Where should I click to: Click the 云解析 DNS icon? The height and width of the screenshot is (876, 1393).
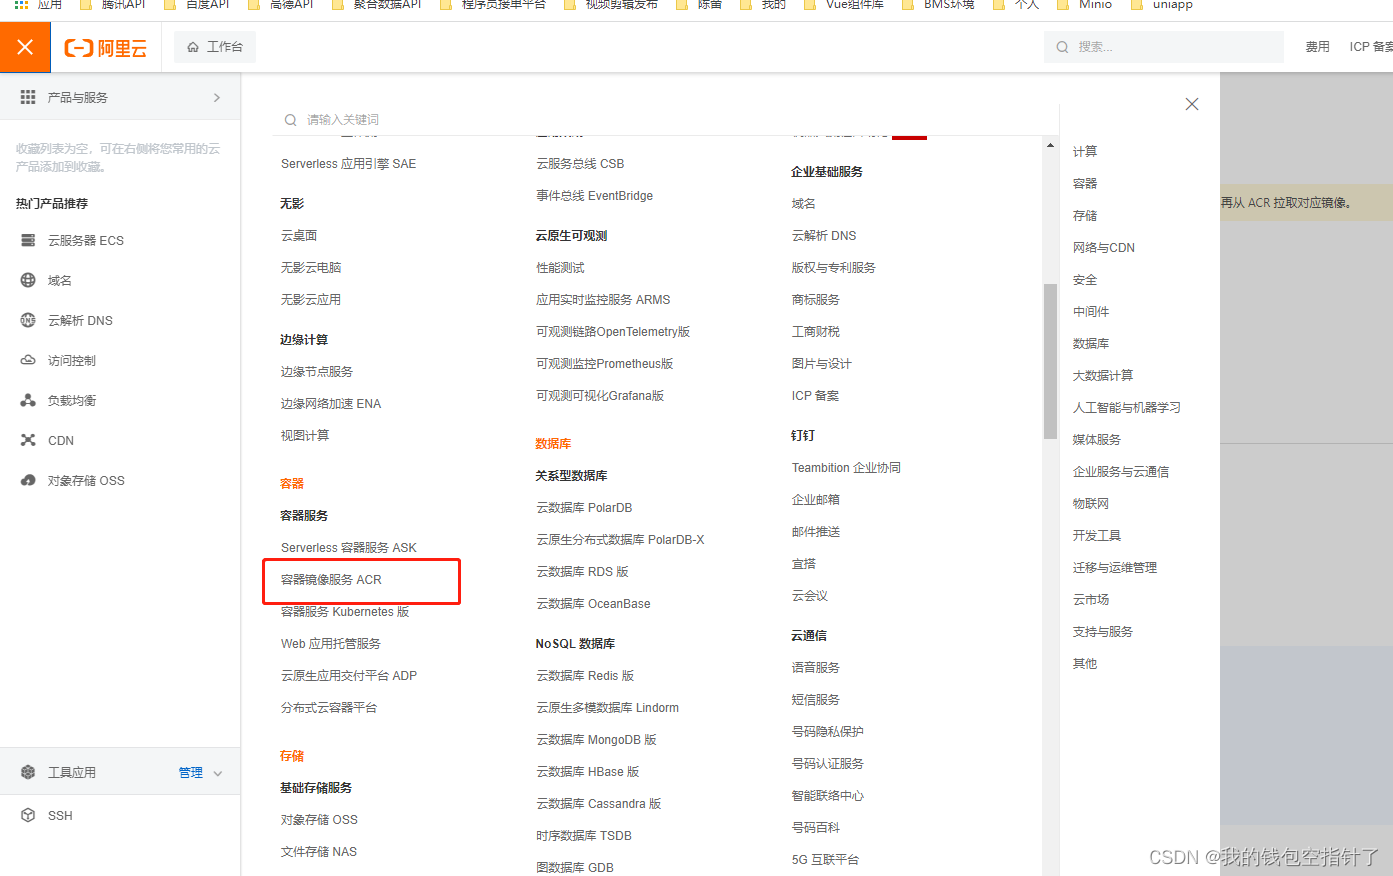[x=28, y=320]
